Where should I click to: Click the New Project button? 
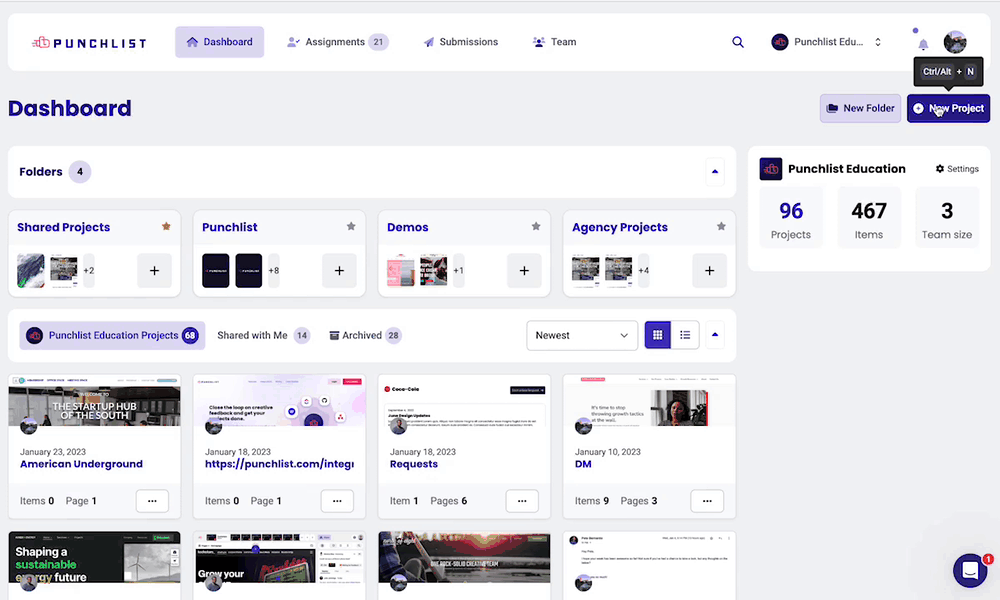coord(948,108)
